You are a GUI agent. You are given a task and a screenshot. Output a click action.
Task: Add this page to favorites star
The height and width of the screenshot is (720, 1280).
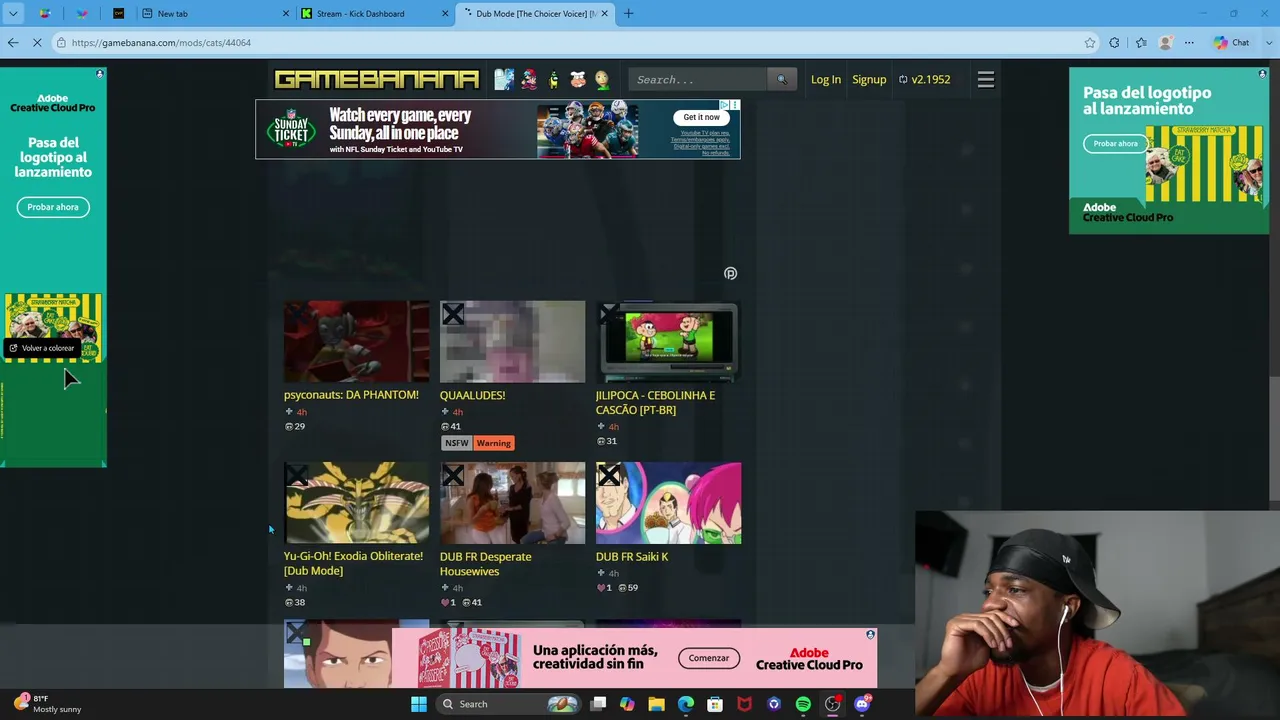[x=1090, y=43]
